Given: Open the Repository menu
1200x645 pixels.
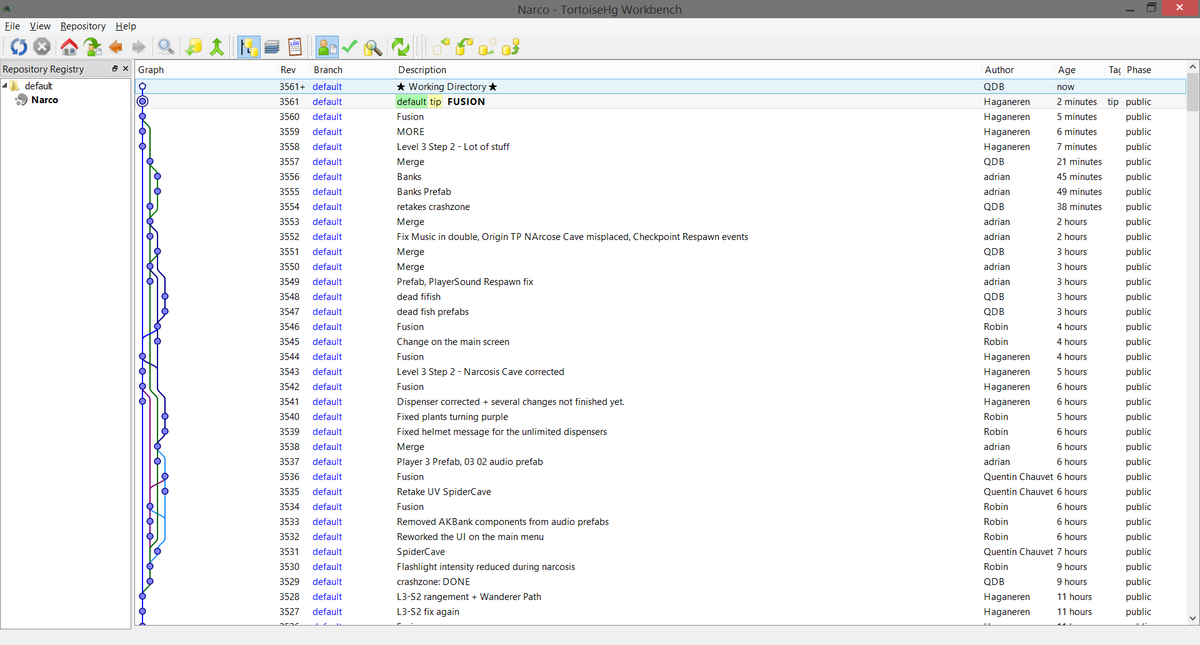Looking at the screenshot, I should [83, 26].
